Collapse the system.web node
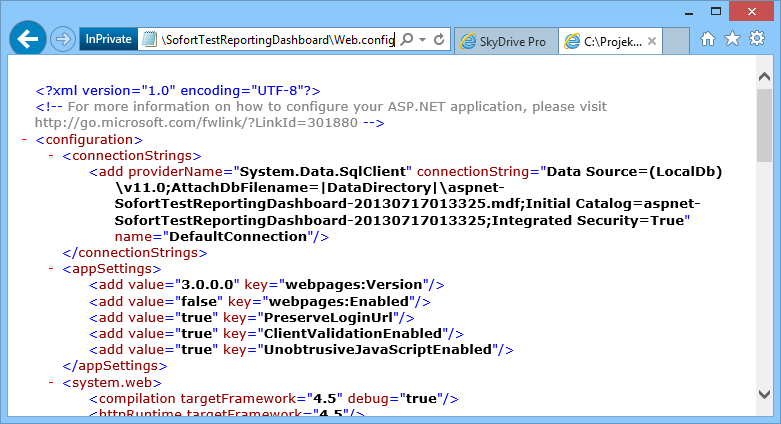This screenshot has height=424, width=781. [52, 383]
